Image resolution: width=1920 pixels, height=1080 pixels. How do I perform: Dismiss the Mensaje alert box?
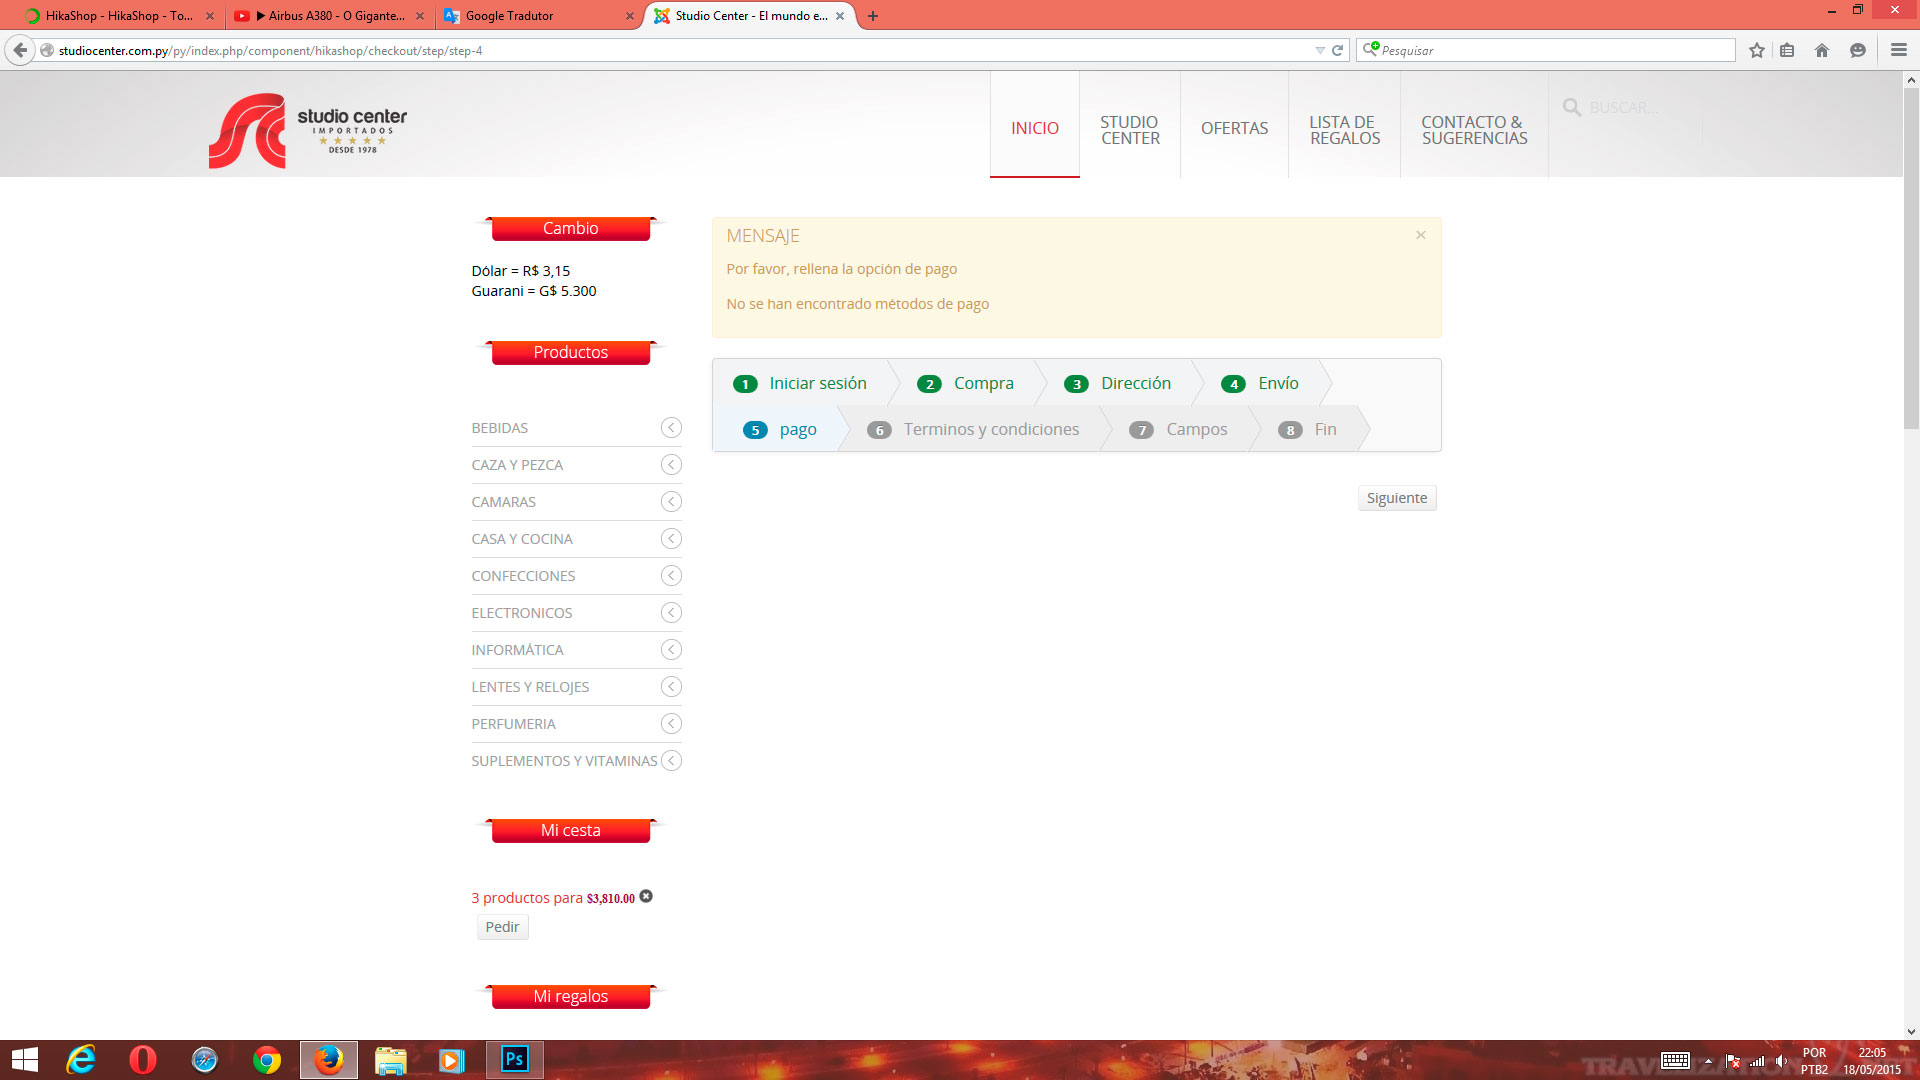1420,235
